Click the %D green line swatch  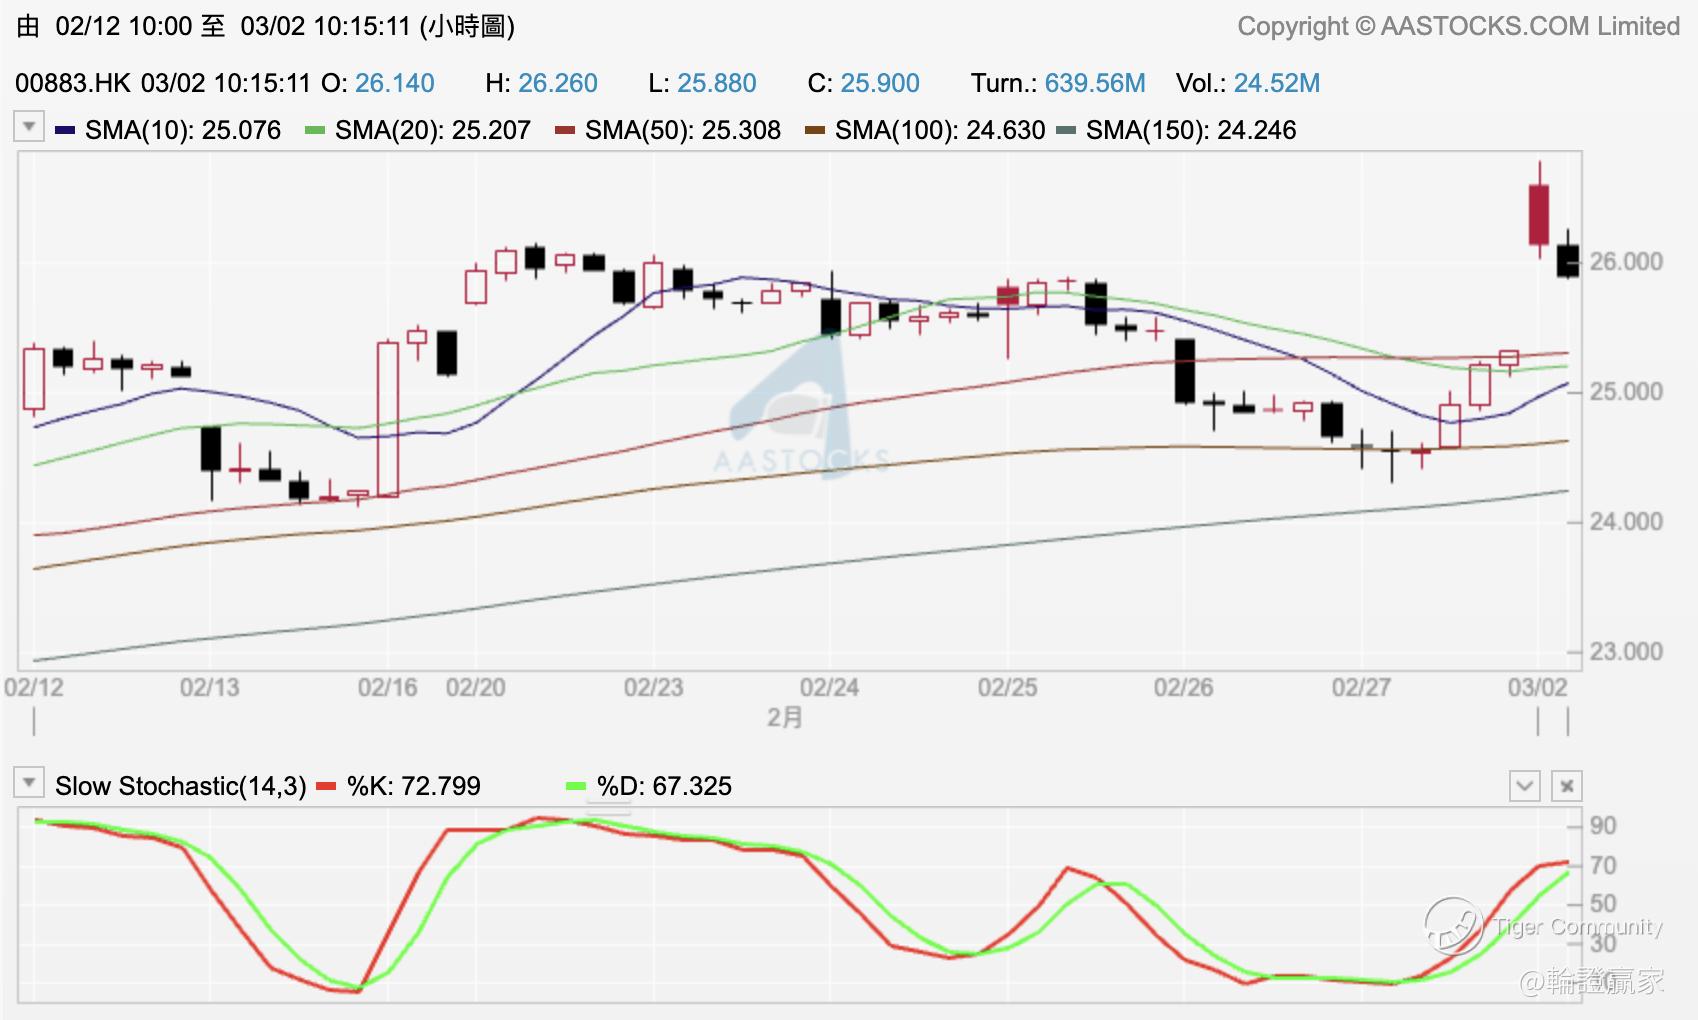[576, 786]
